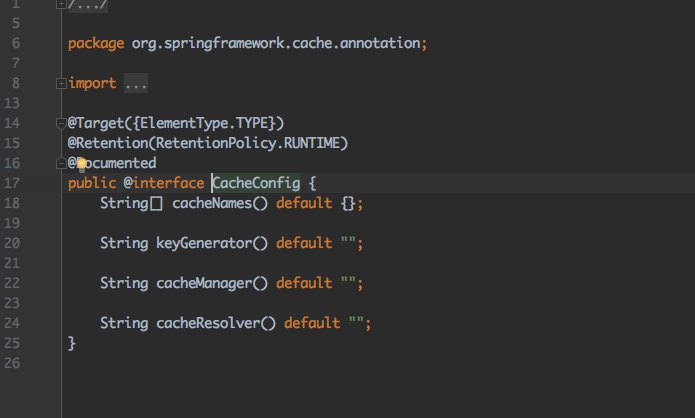Click line number 20 in the gutter
The height and width of the screenshot is (418, 695).
13,243
